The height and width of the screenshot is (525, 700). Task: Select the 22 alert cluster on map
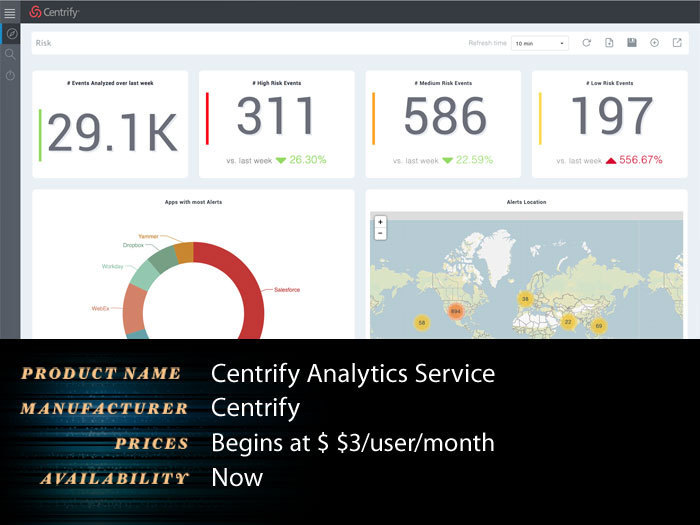click(568, 321)
